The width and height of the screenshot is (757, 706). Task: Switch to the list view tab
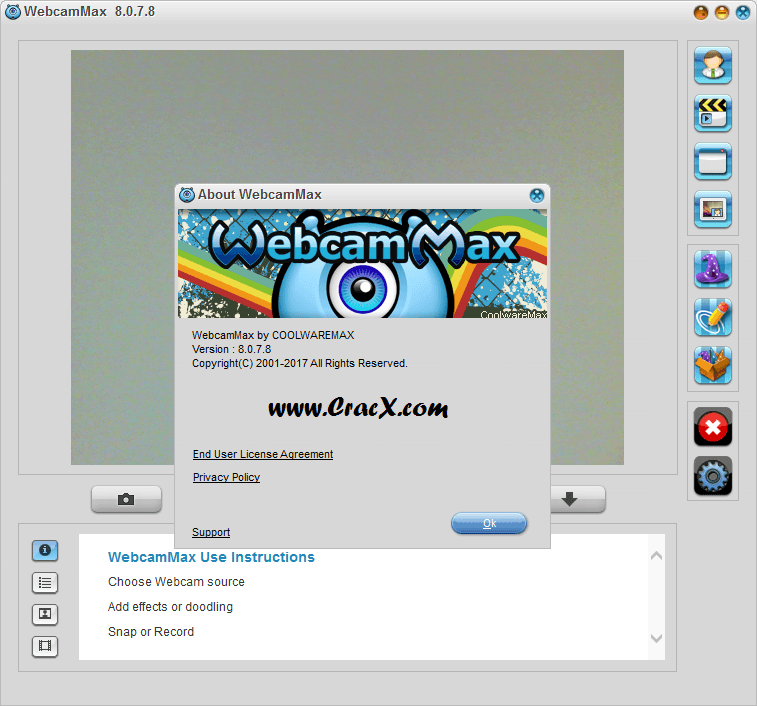tap(45, 582)
